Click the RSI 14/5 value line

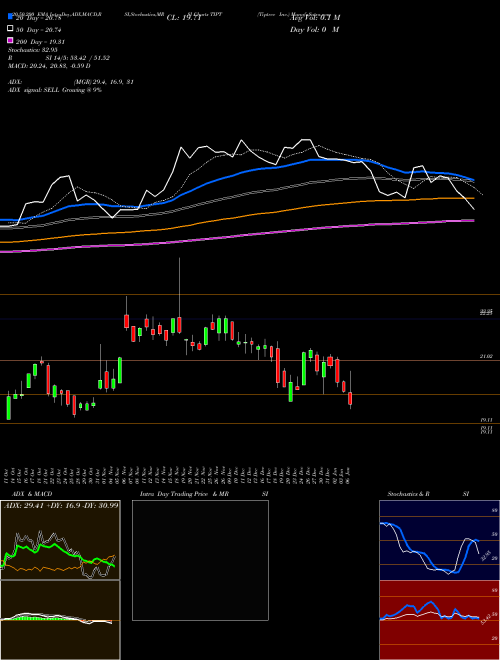pyautogui.click(x=59, y=58)
